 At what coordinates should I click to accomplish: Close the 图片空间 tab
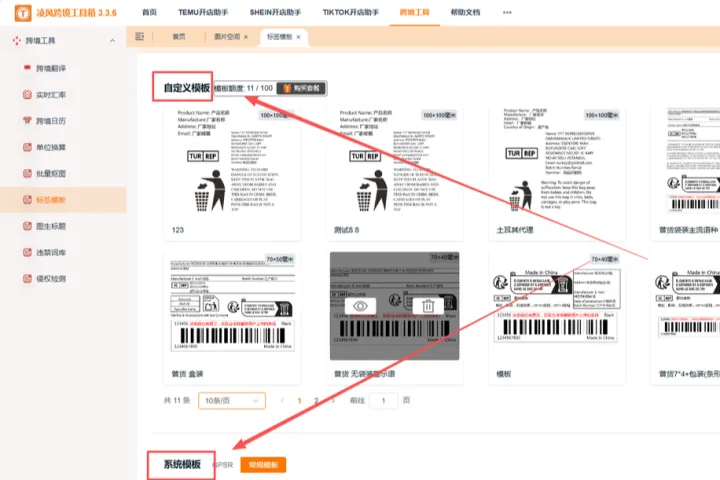coord(246,37)
